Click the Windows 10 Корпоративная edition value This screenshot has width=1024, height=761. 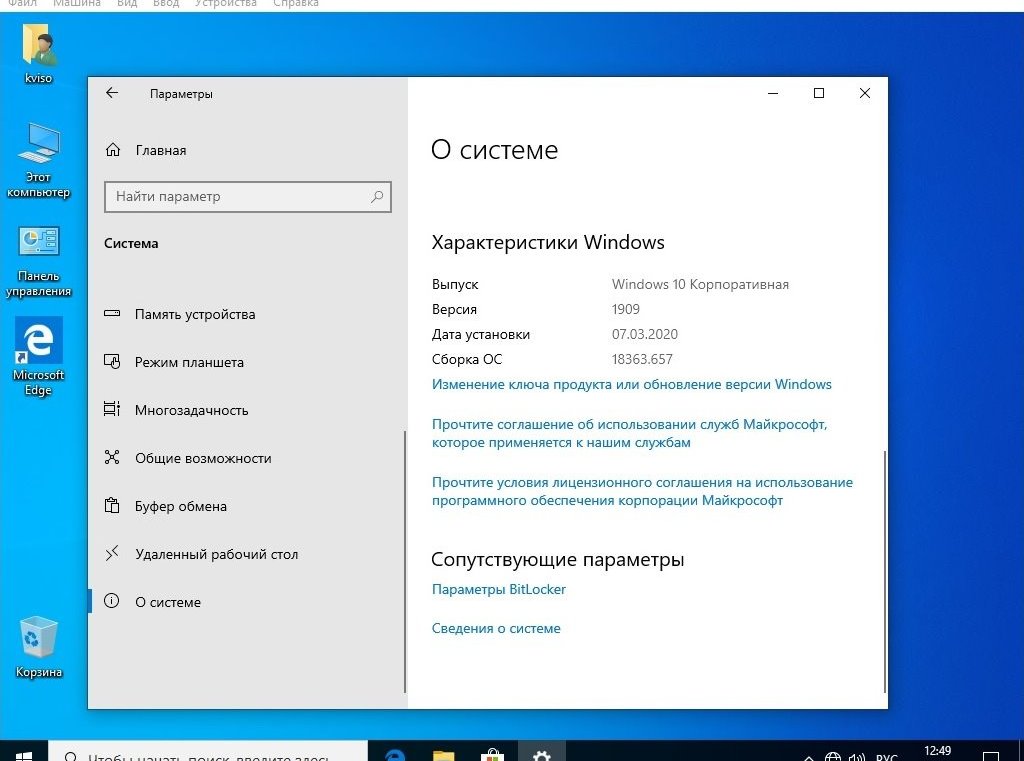pos(700,284)
